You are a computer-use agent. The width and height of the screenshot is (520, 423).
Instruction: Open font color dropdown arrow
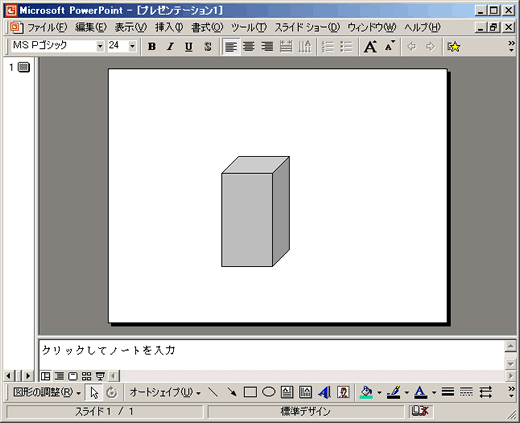click(434, 393)
